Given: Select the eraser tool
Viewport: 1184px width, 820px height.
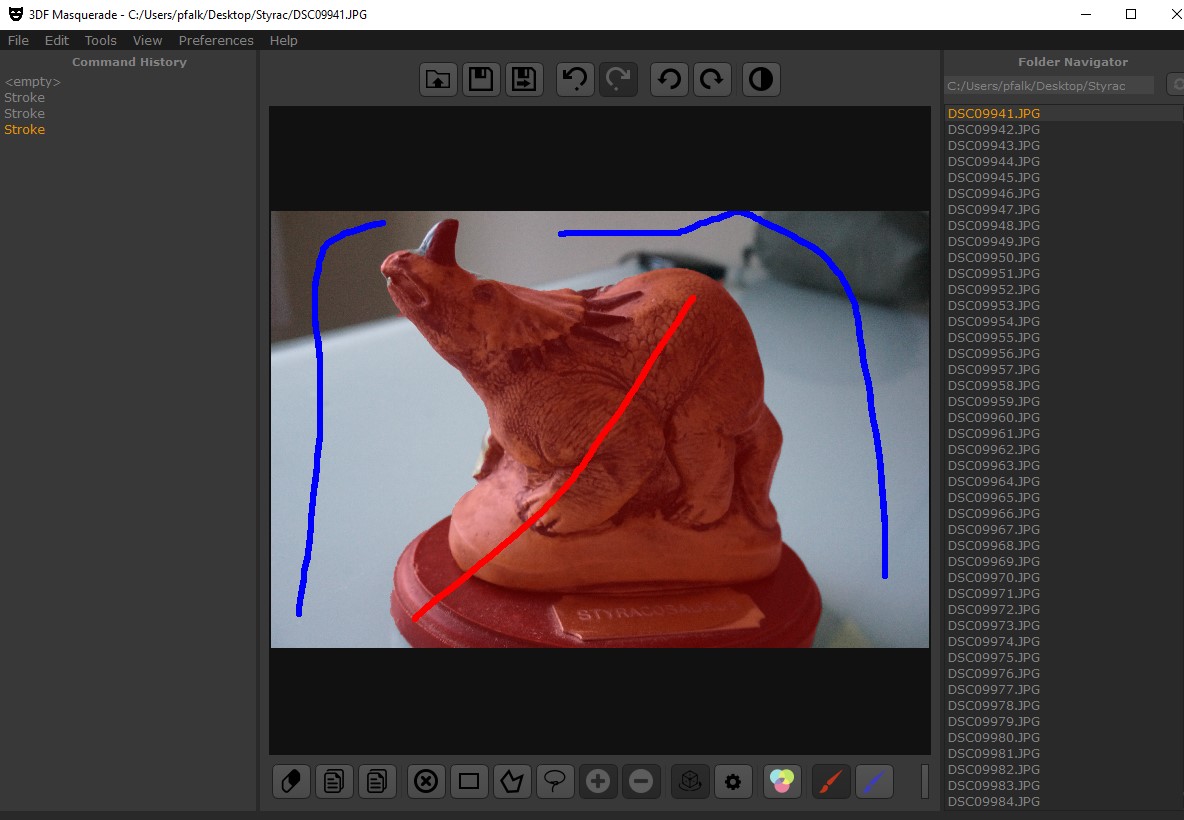Looking at the screenshot, I should click(292, 781).
